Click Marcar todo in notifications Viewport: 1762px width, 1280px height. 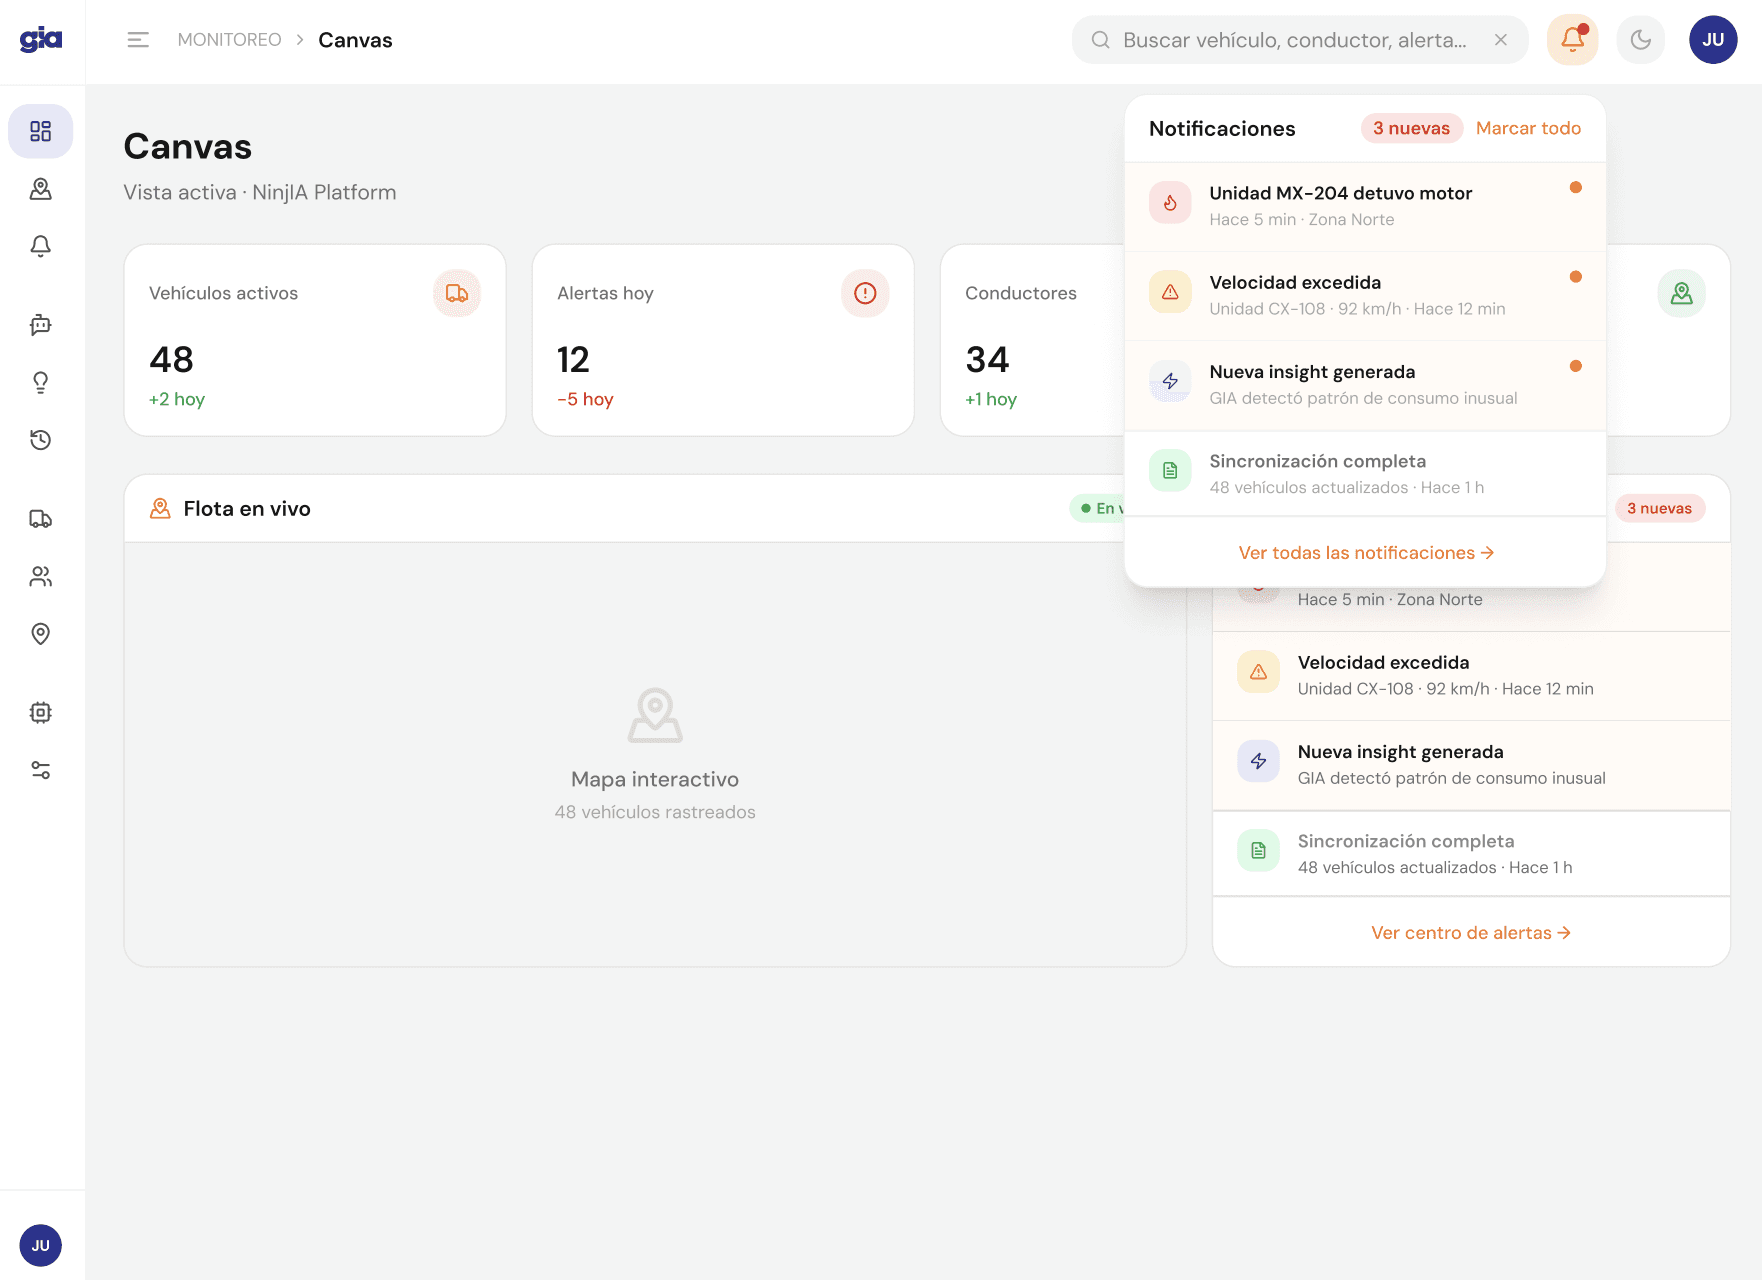pos(1528,128)
